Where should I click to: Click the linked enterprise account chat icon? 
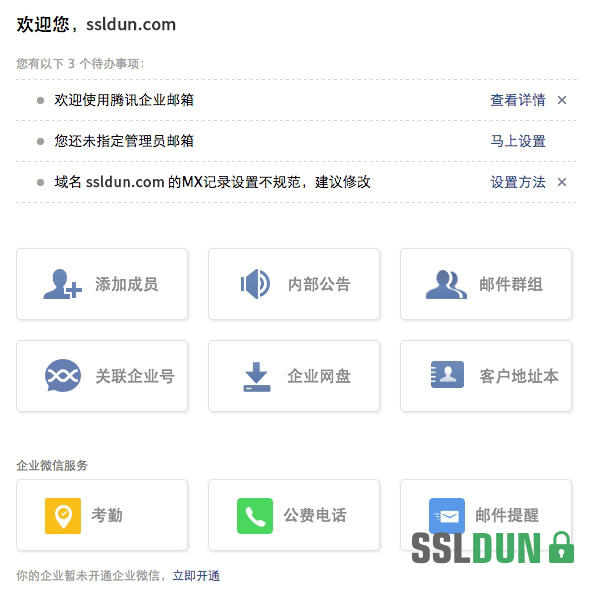[63, 376]
